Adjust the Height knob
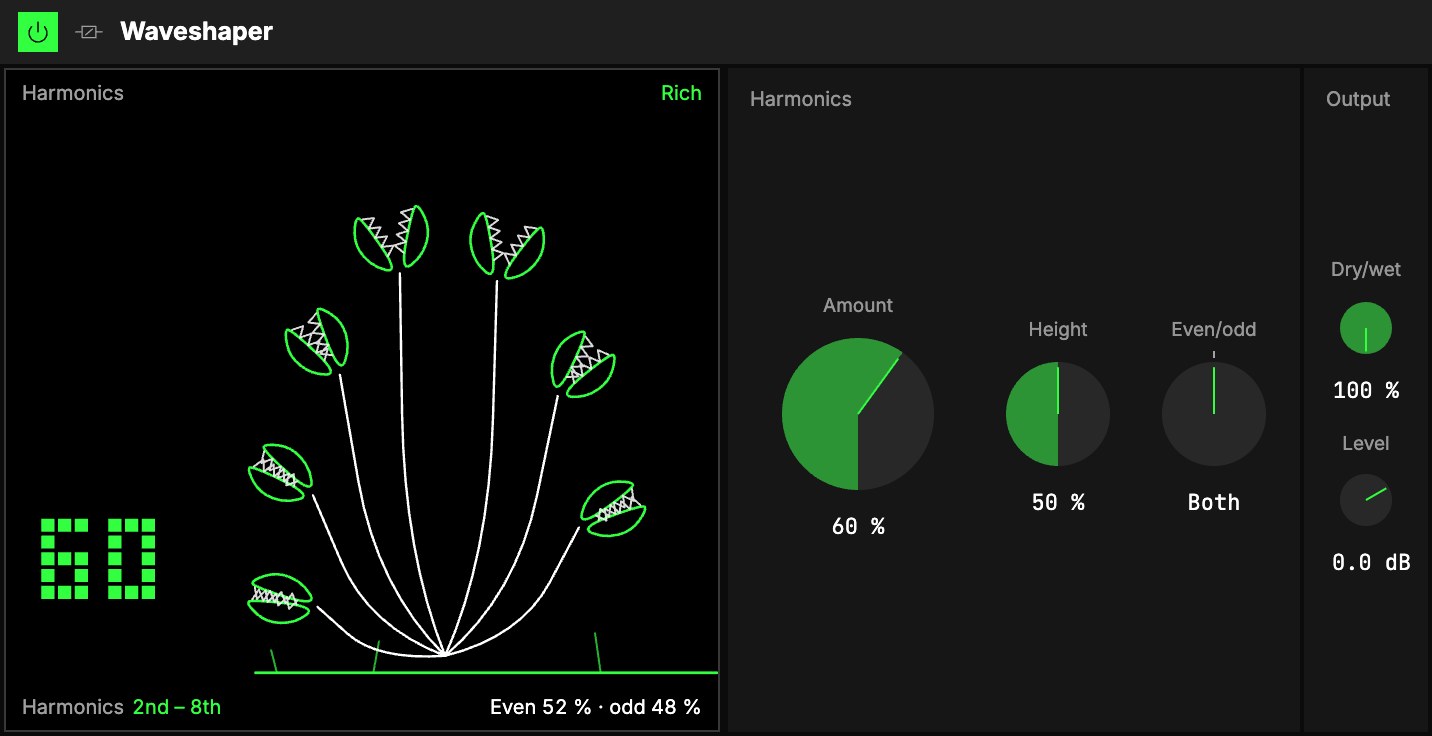 pyautogui.click(x=1058, y=414)
